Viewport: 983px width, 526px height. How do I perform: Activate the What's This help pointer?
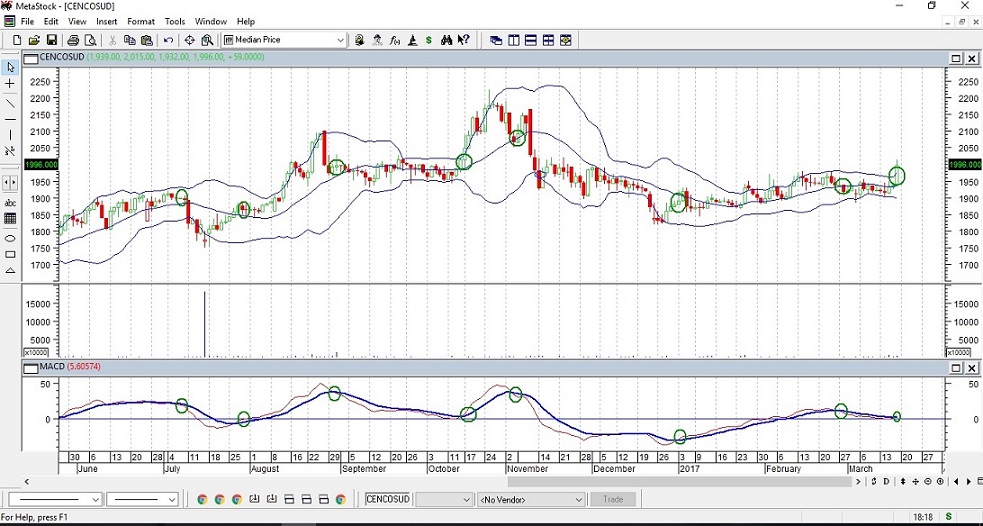tap(463, 40)
